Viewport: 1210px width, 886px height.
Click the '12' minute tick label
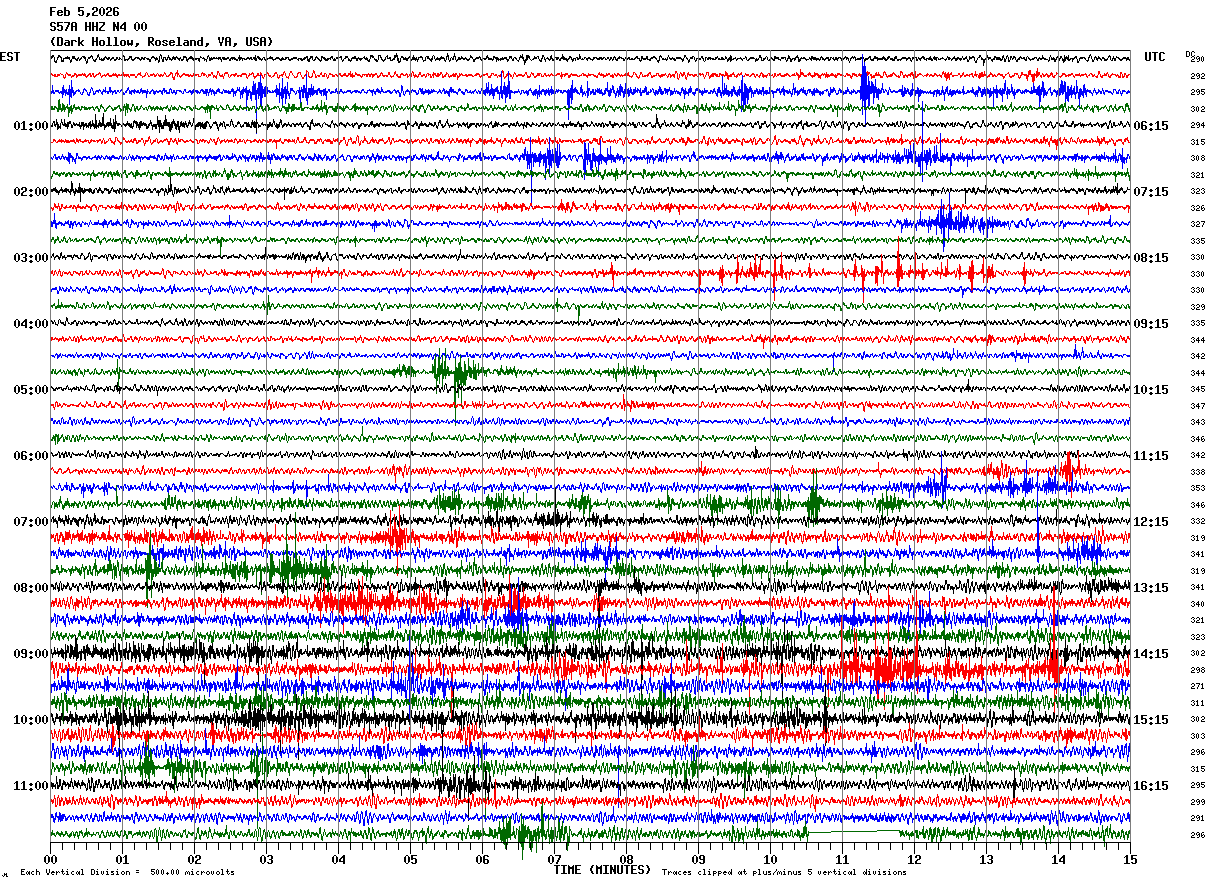pyautogui.click(x=914, y=859)
